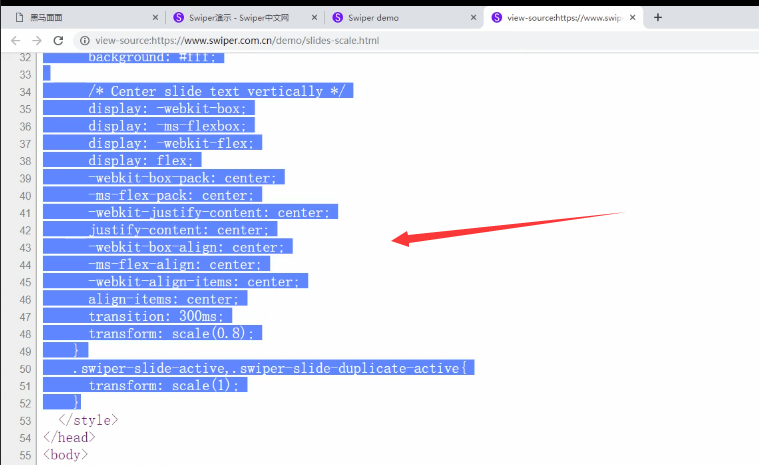Close the view-source tab
This screenshot has width=759, height=465.
633,17
